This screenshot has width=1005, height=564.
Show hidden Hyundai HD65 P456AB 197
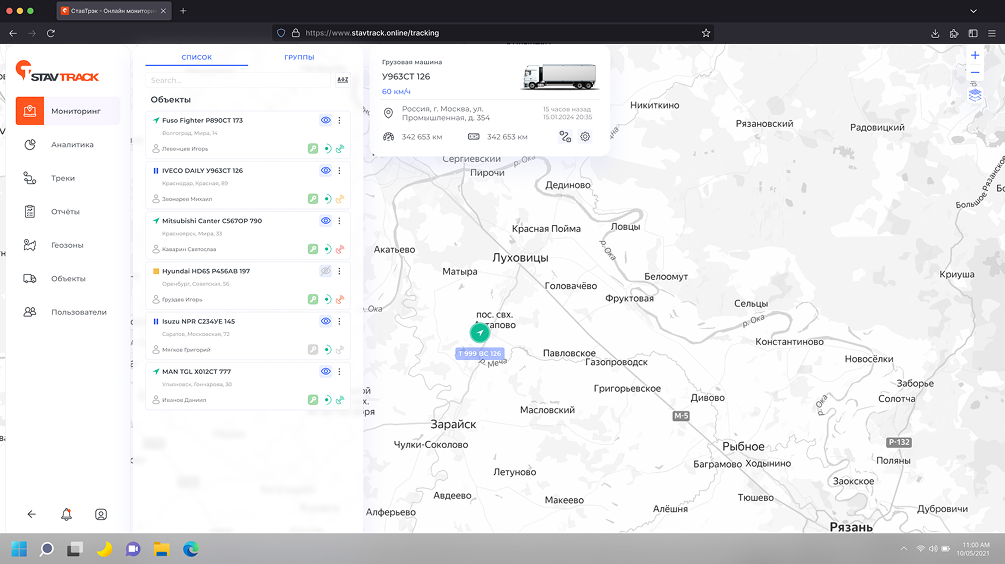325,271
